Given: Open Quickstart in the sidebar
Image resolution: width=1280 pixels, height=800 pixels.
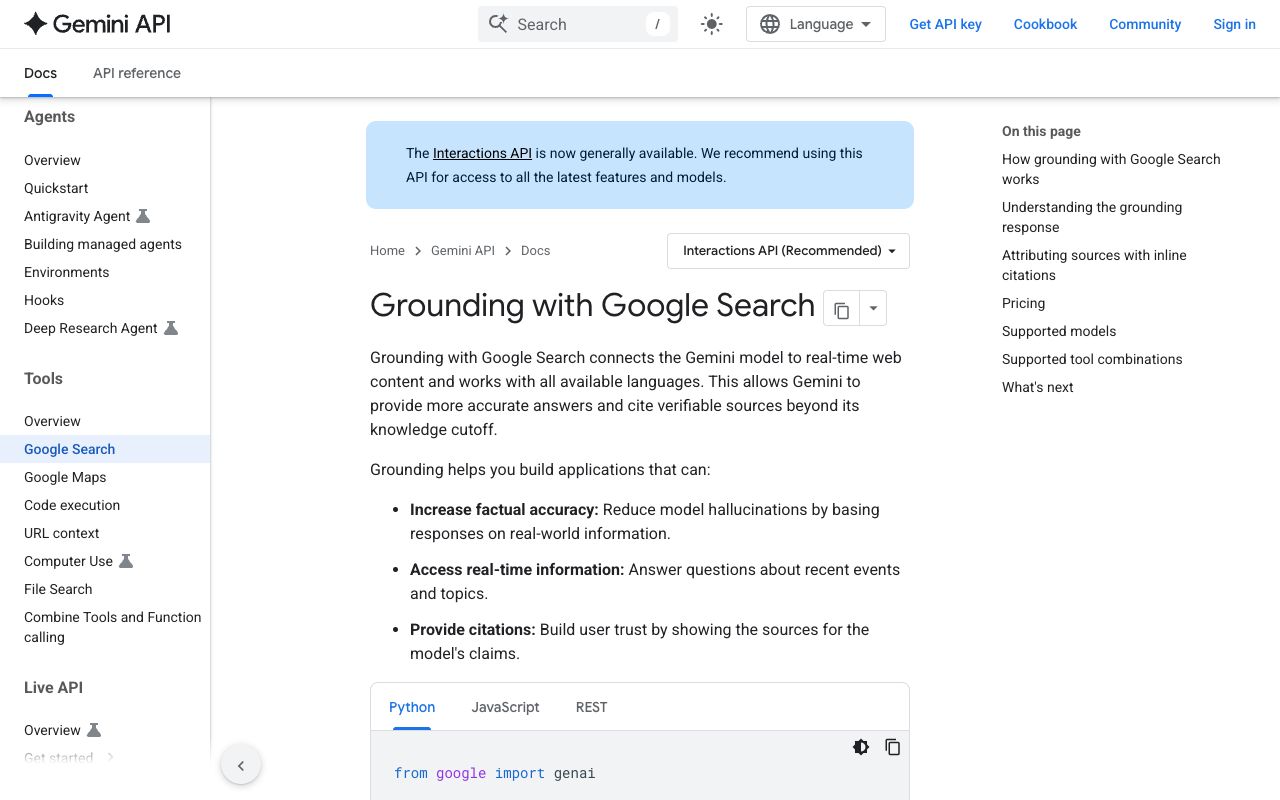Looking at the screenshot, I should point(56,188).
